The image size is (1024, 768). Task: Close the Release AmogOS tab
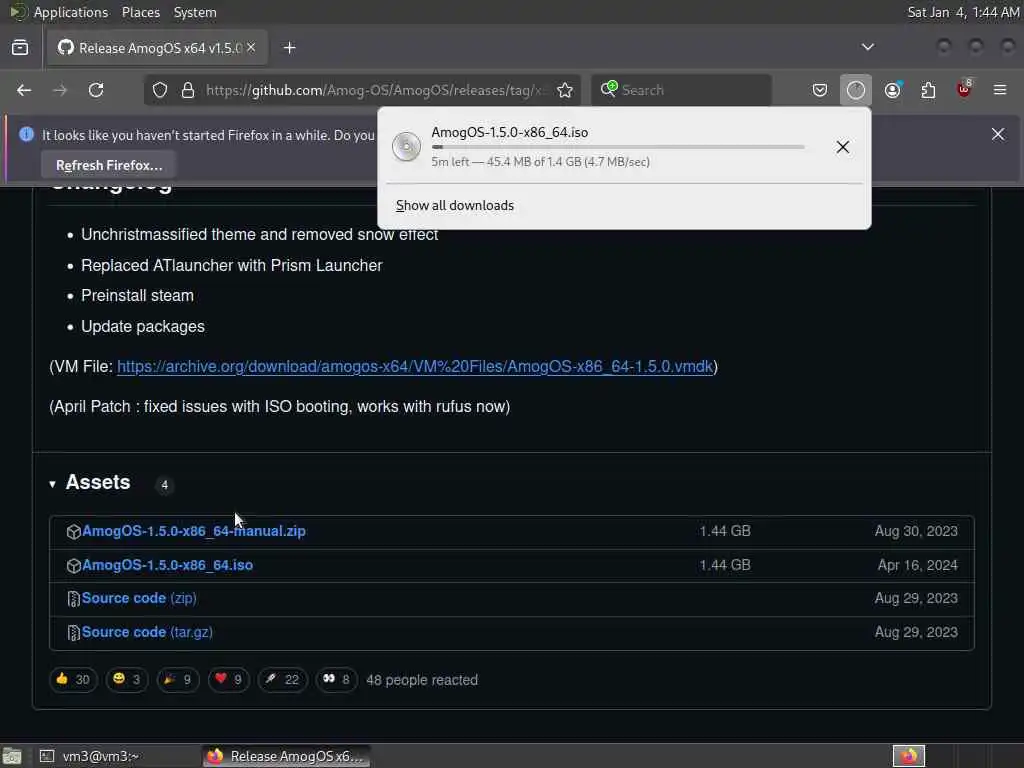pos(251,48)
